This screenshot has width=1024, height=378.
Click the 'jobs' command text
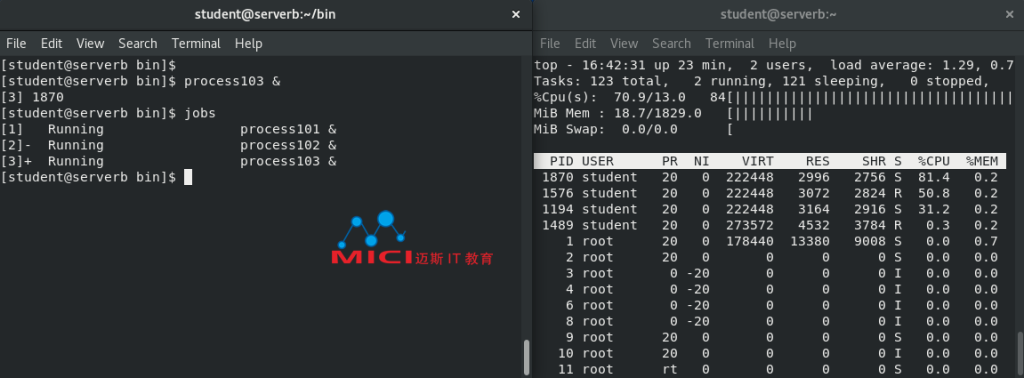point(200,114)
